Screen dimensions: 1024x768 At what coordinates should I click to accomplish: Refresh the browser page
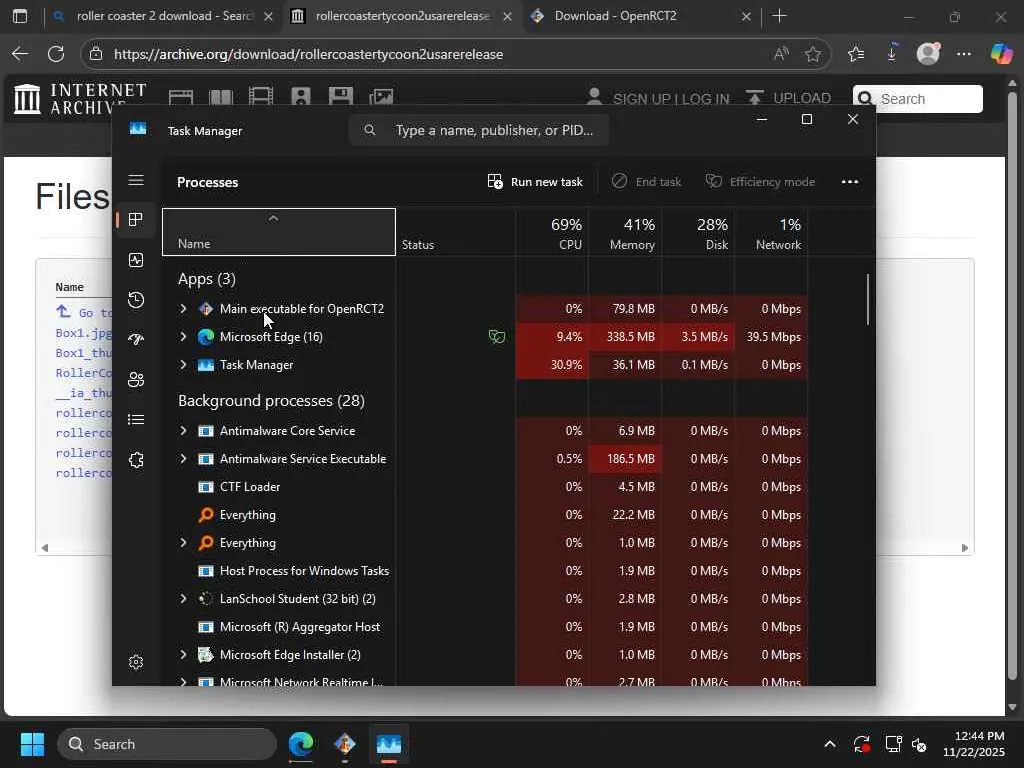(56, 54)
